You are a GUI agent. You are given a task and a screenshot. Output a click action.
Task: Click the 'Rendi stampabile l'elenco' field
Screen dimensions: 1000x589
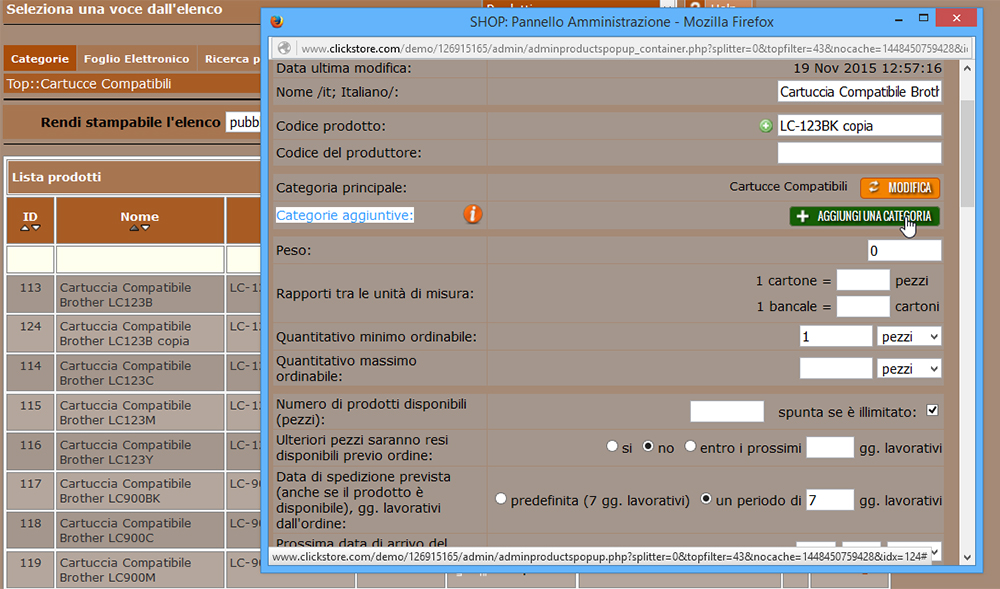click(243, 122)
